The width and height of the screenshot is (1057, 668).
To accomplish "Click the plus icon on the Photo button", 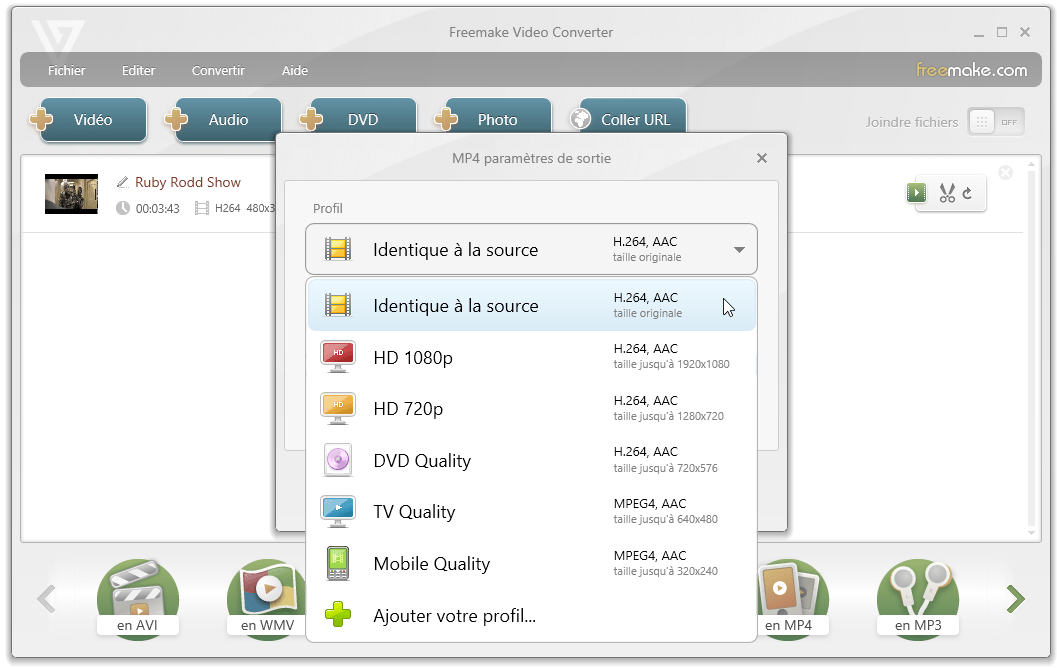I will tap(446, 119).
